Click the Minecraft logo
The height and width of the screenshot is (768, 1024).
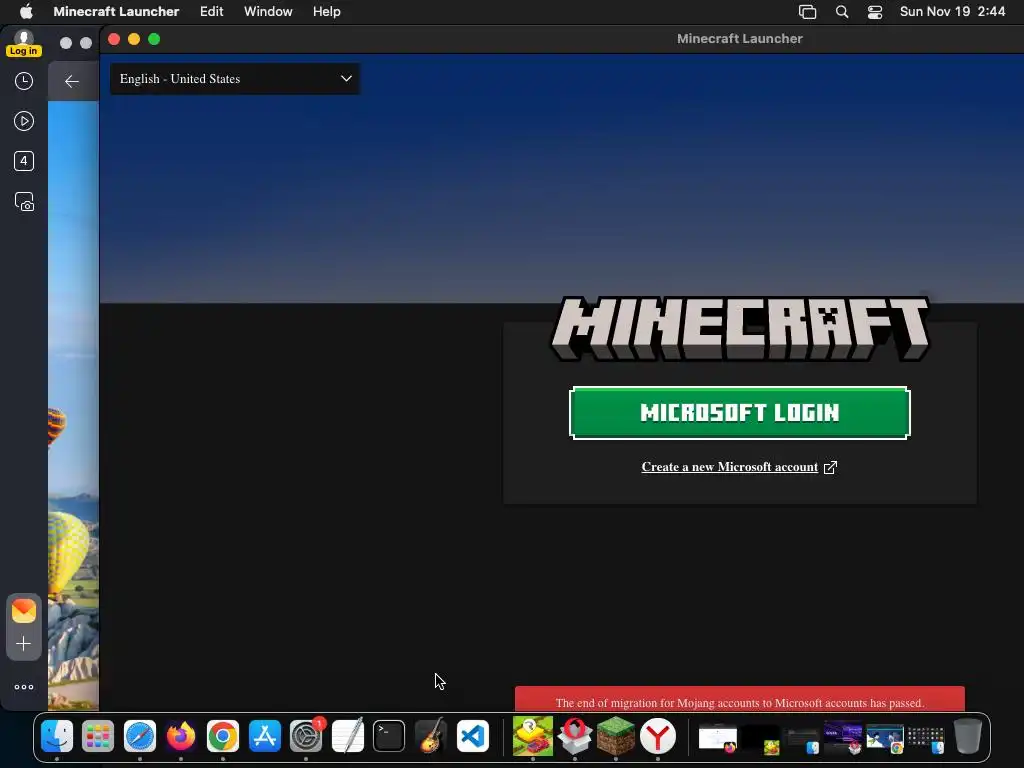pyautogui.click(x=740, y=328)
